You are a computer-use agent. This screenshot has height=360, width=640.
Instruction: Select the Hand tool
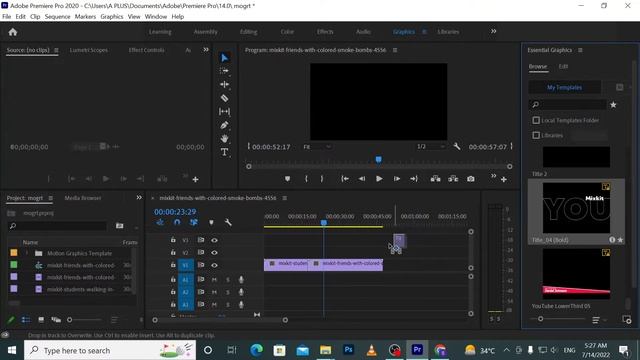[224, 139]
